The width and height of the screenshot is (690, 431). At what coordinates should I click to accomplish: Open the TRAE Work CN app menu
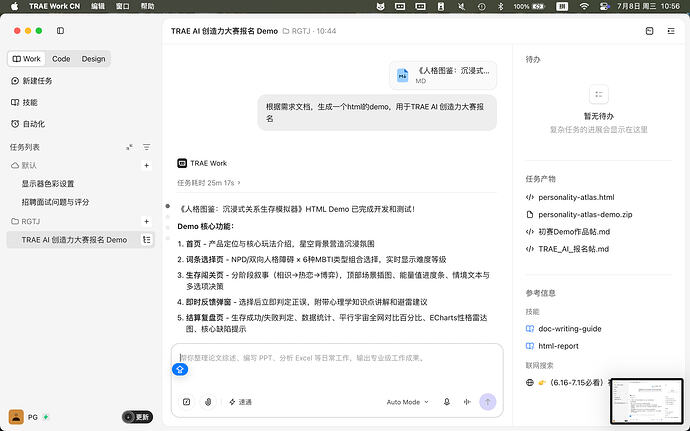(x=55, y=6)
